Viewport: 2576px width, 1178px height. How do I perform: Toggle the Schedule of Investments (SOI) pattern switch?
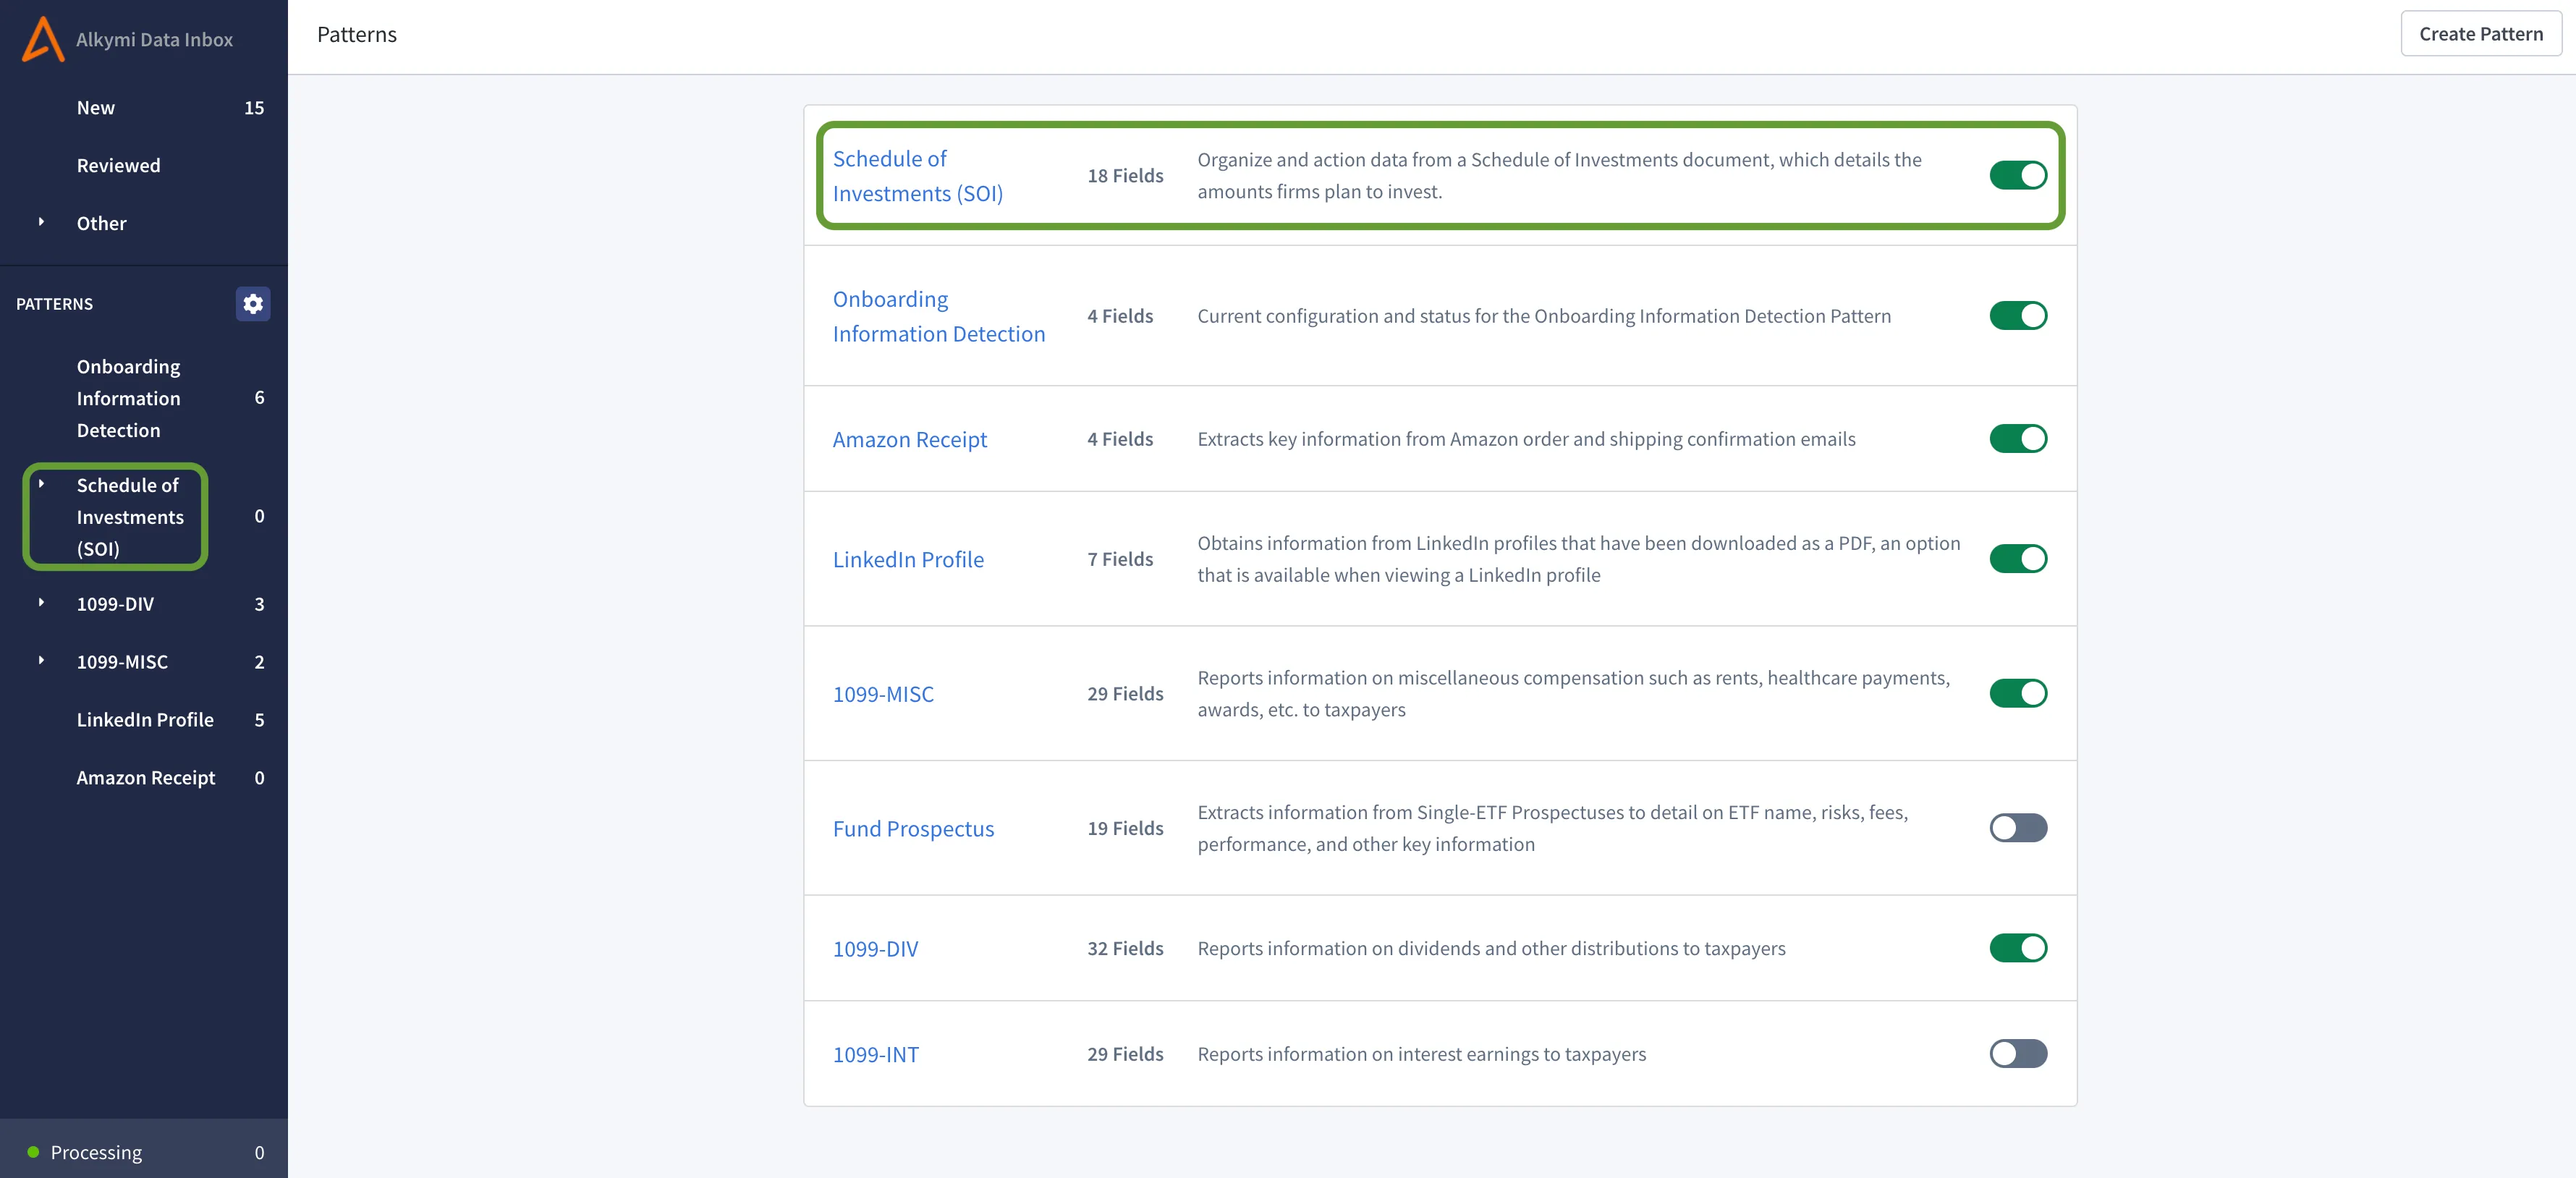(x=2018, y=175)
